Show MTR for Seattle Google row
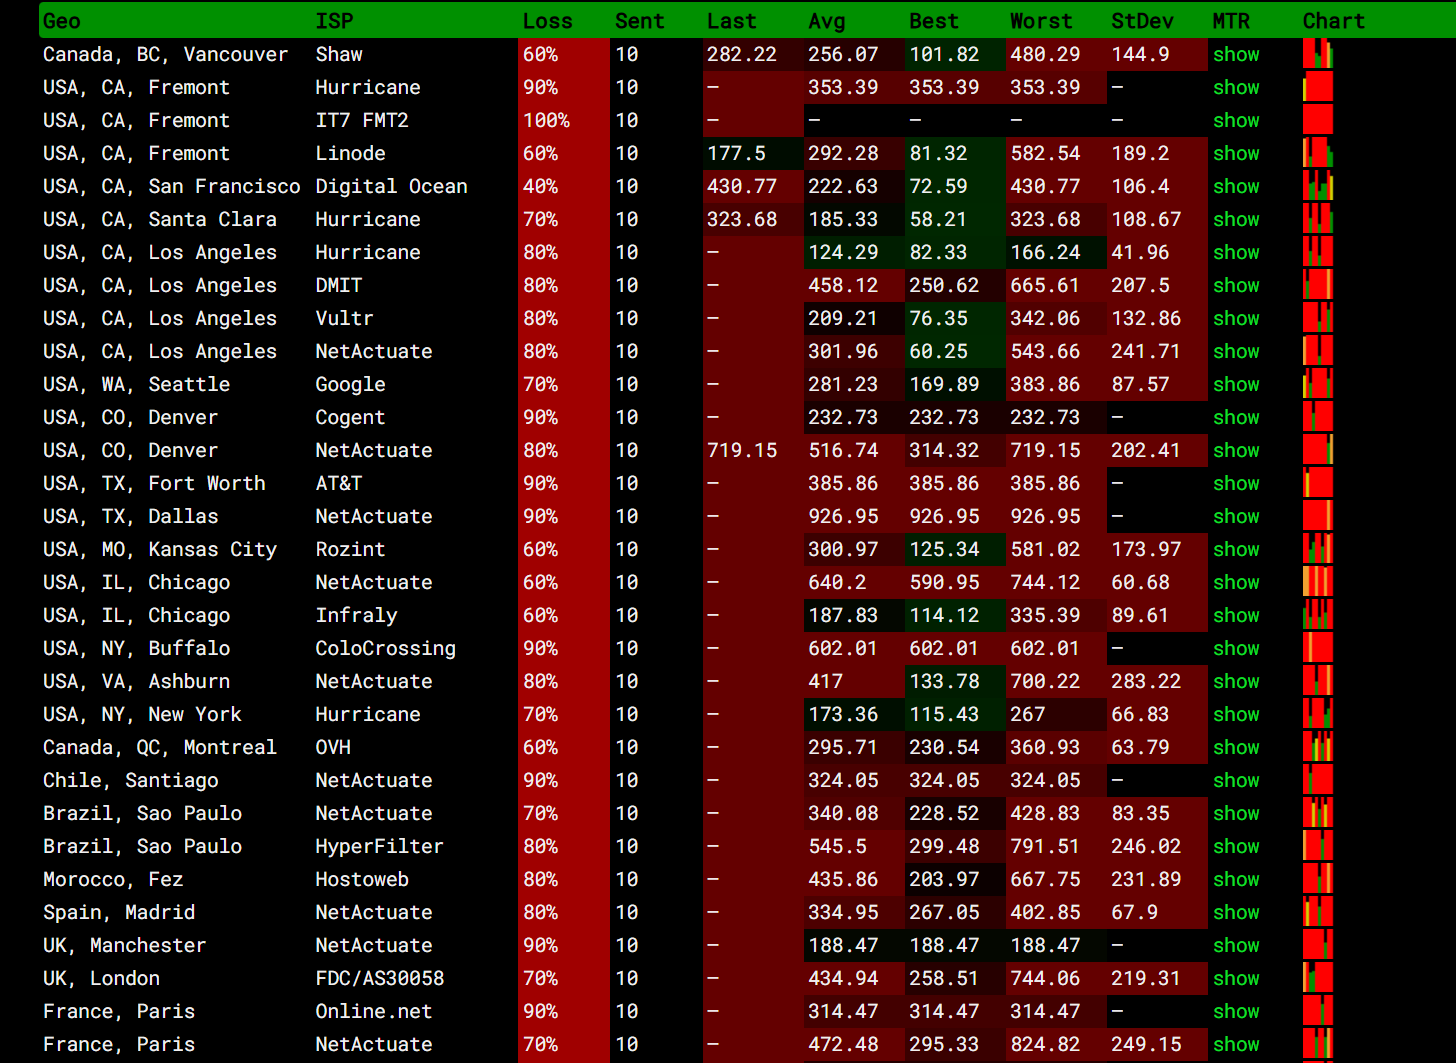 tap(1236, 384)
